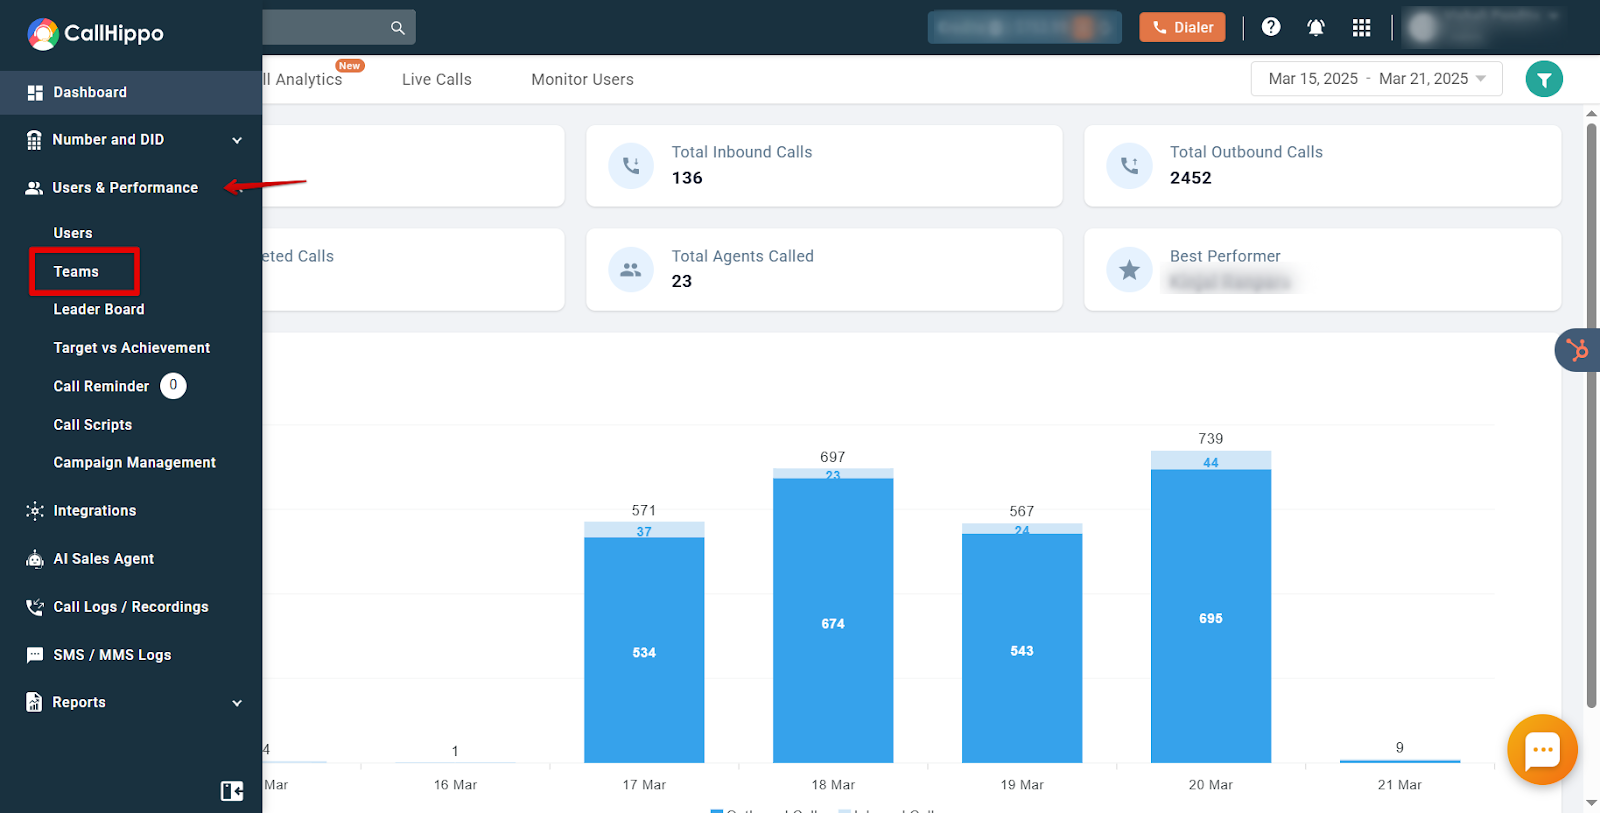This screenshot has height=813, width=1600.
Task: Click the Dashboard grid icon
Action: (35, 92)
